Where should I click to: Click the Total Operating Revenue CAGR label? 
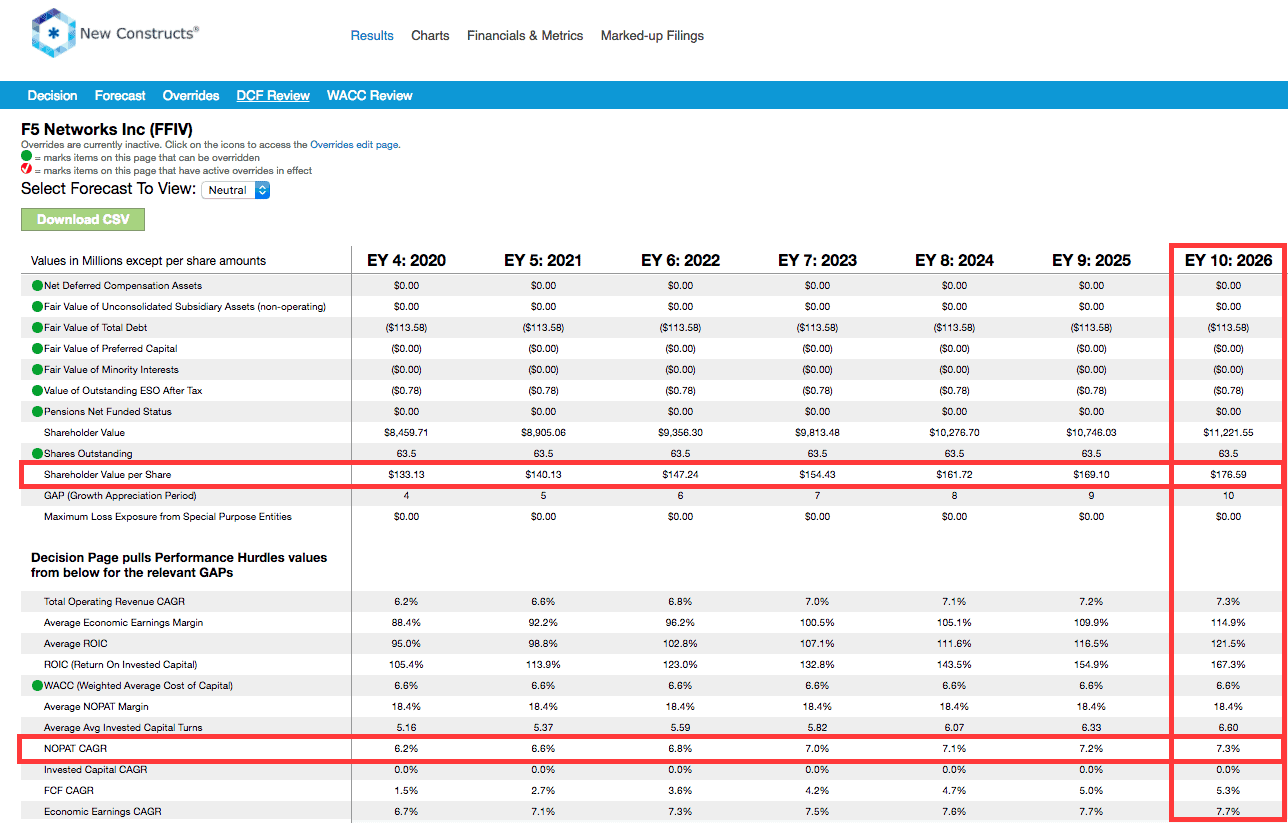115,602
